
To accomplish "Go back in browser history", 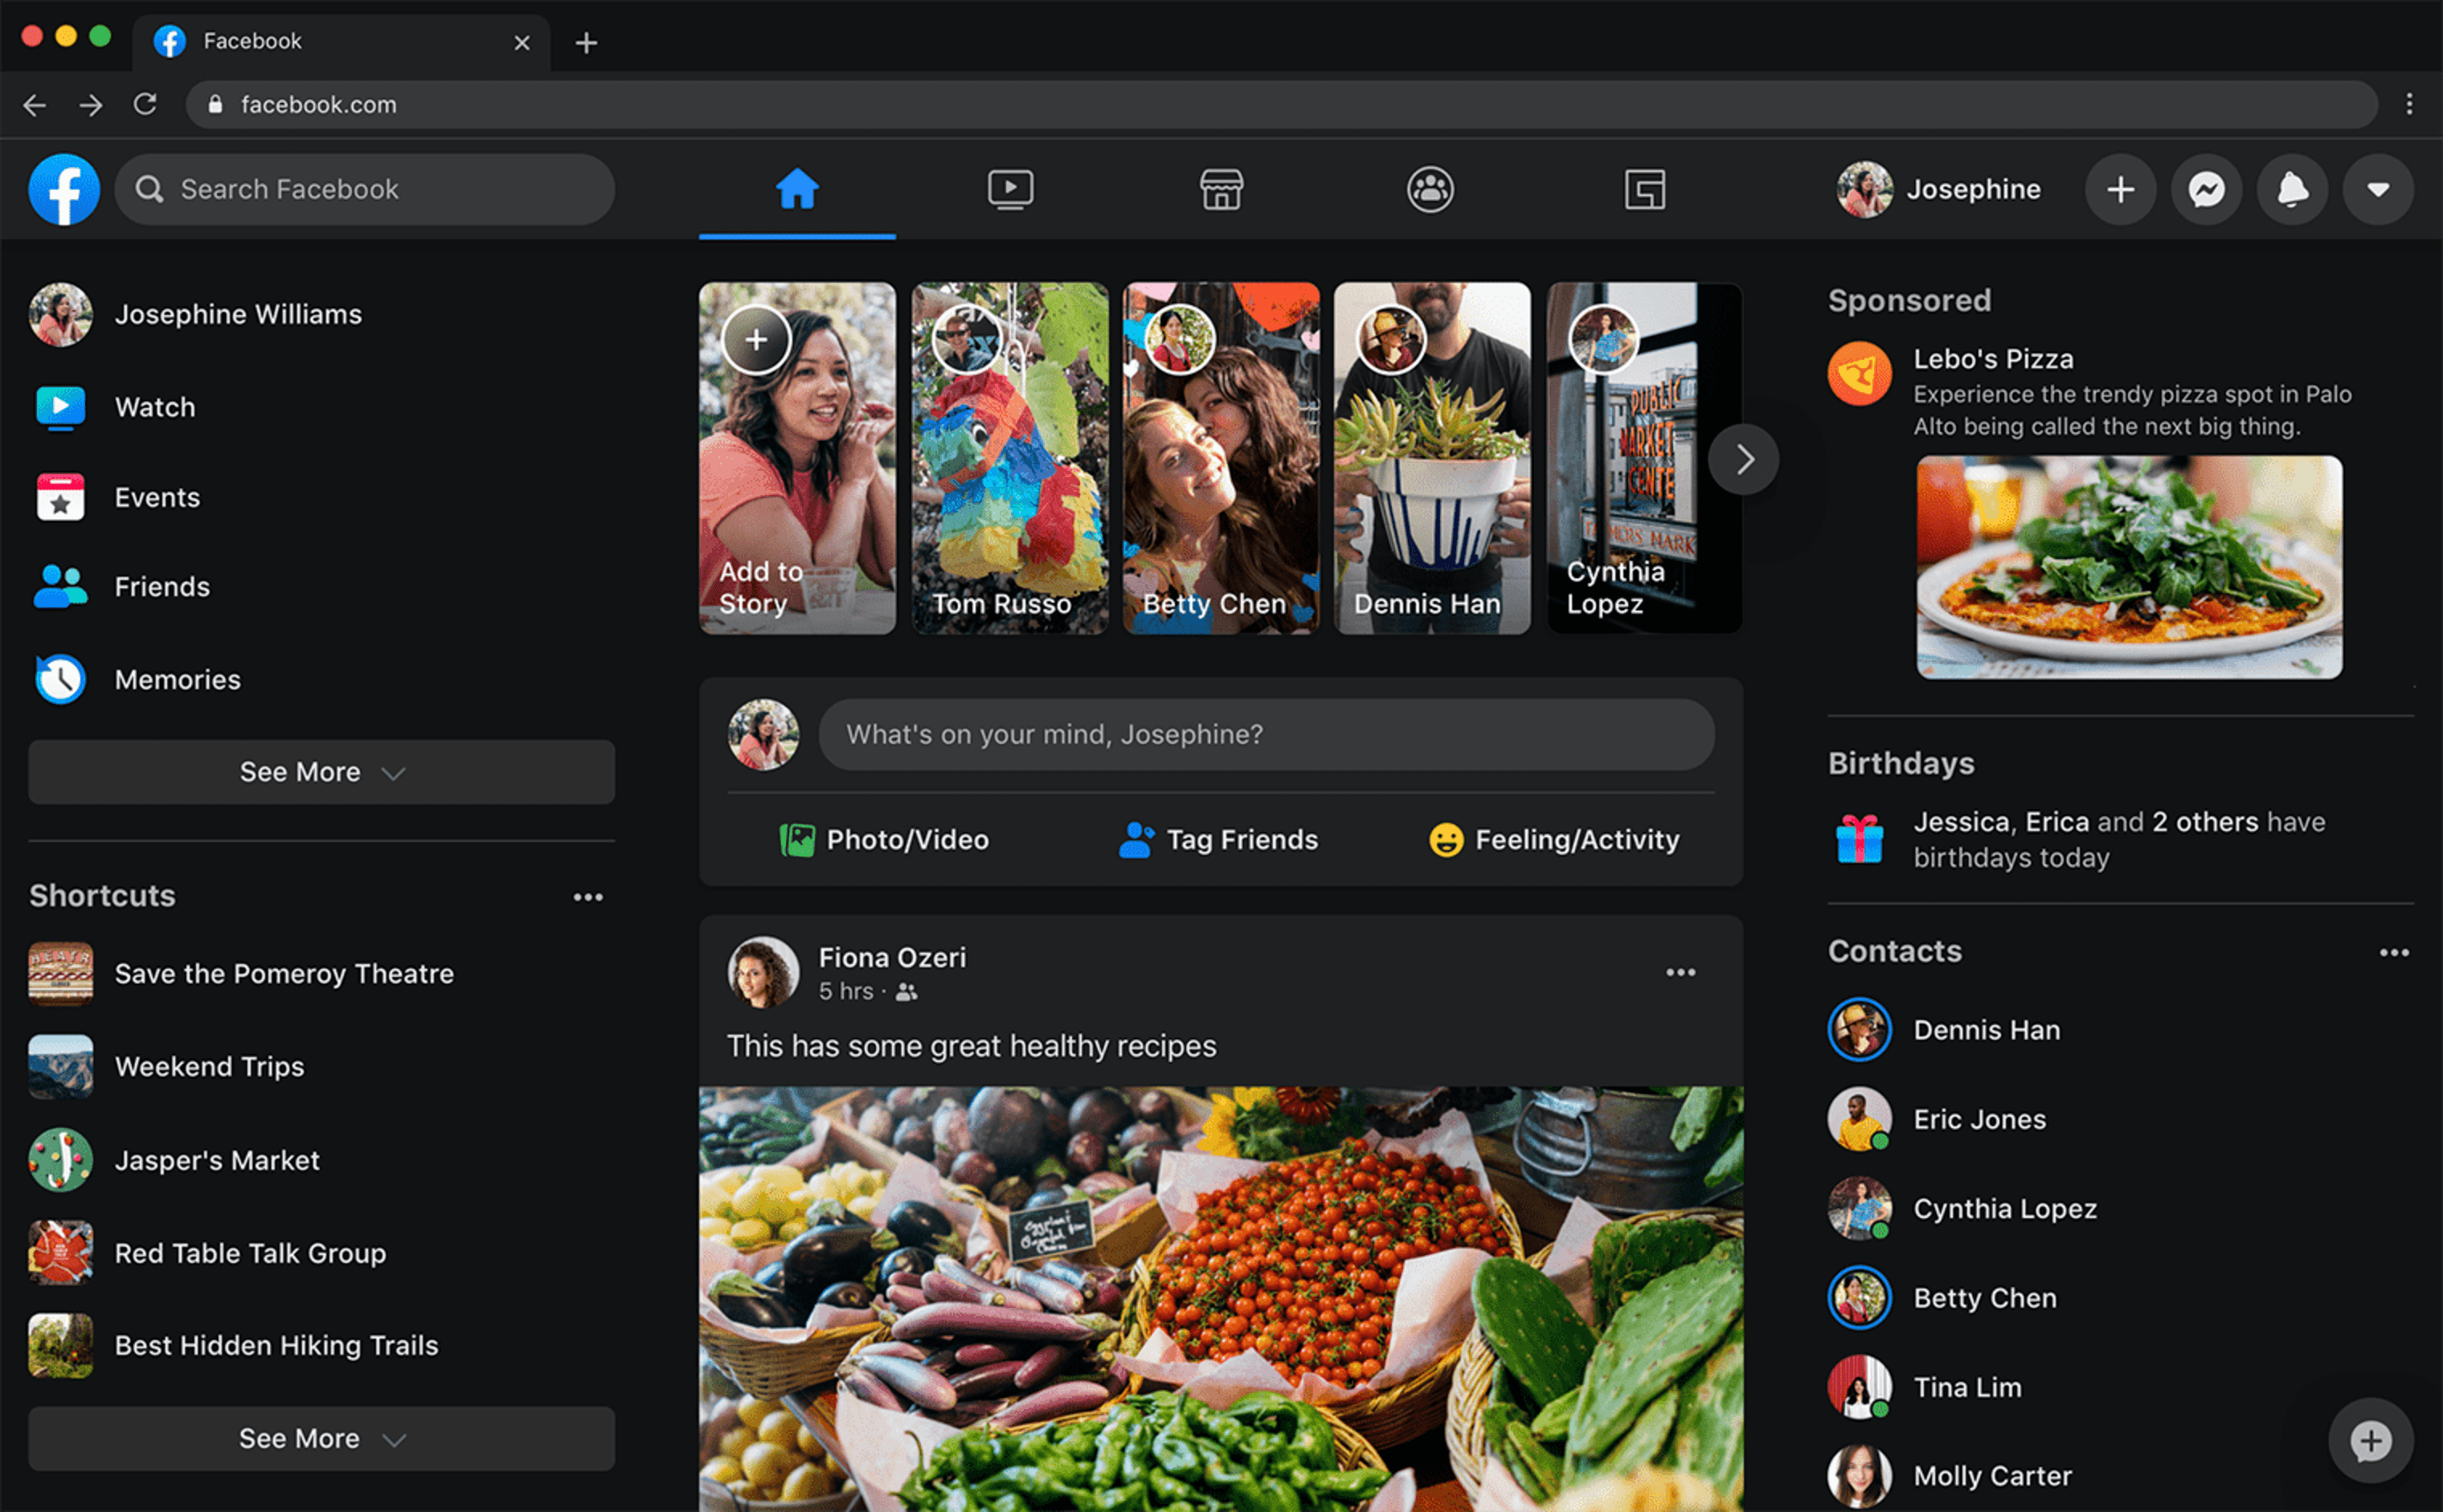I will (x=35, y=104).
